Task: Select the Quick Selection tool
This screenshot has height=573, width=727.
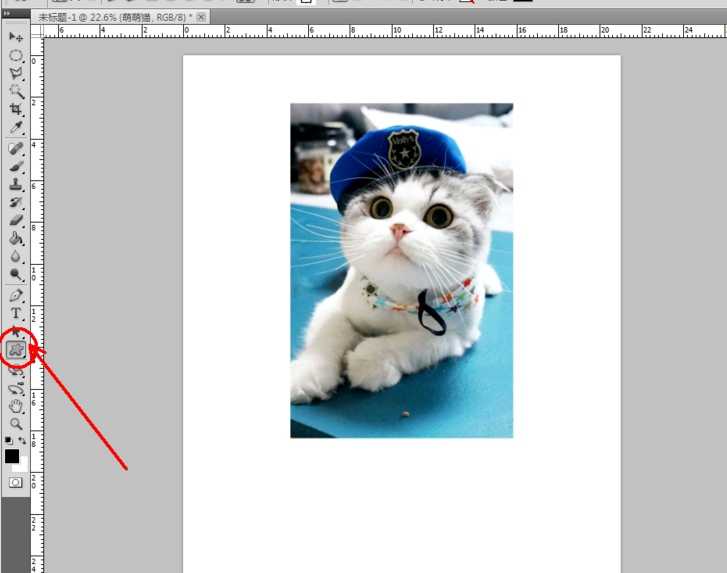Action: (16, 91)
